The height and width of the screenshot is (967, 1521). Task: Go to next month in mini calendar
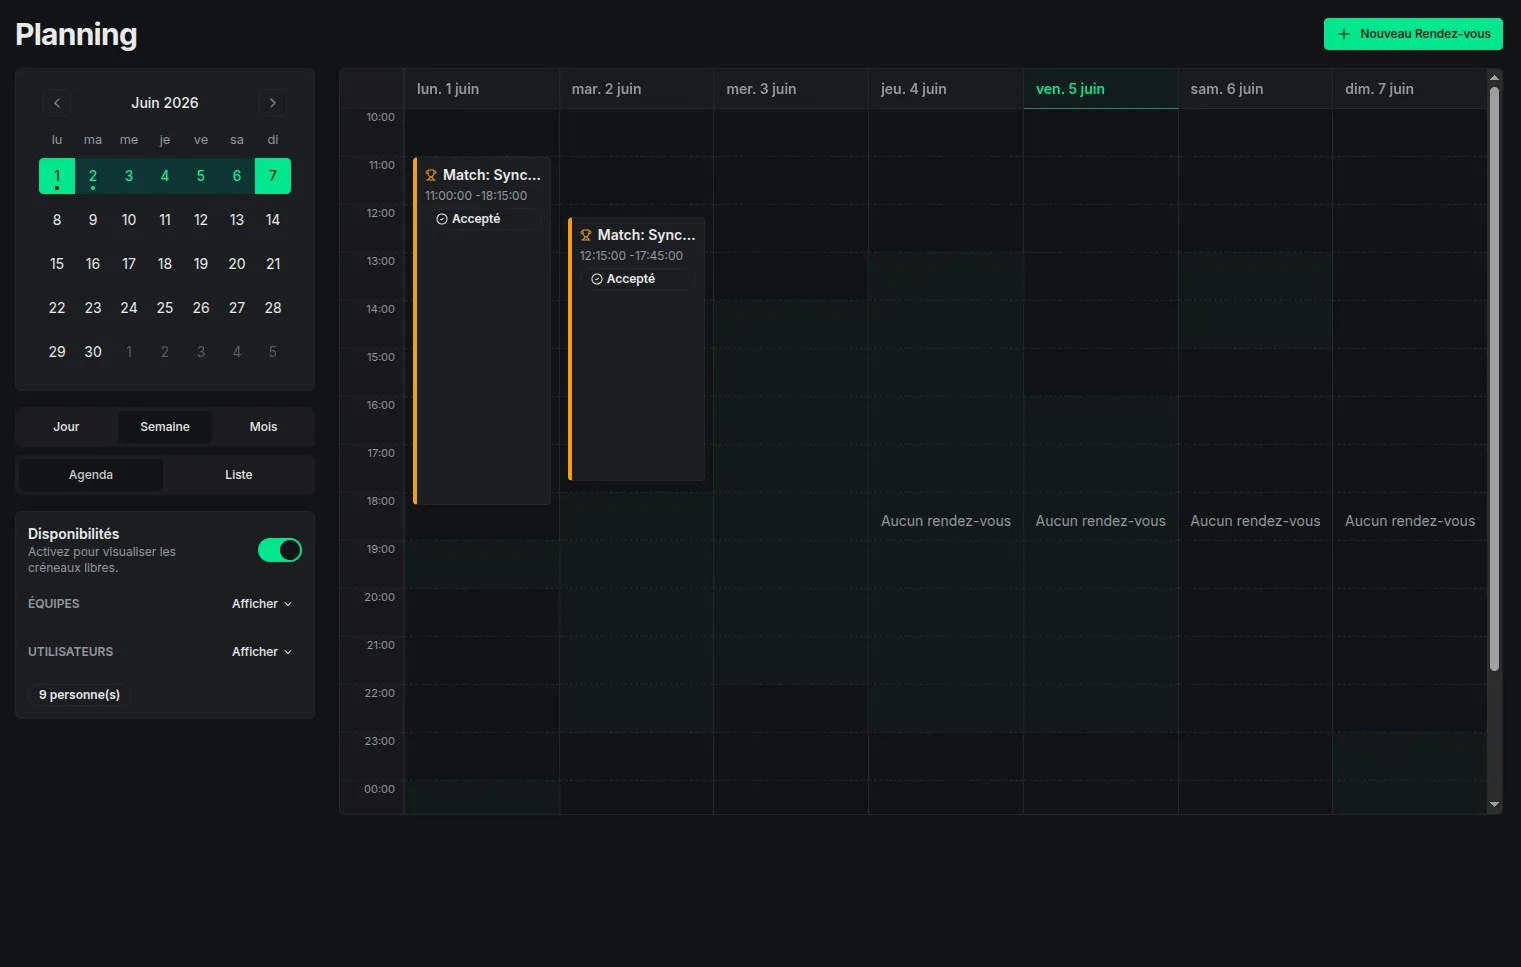click(x=273, y=103)
